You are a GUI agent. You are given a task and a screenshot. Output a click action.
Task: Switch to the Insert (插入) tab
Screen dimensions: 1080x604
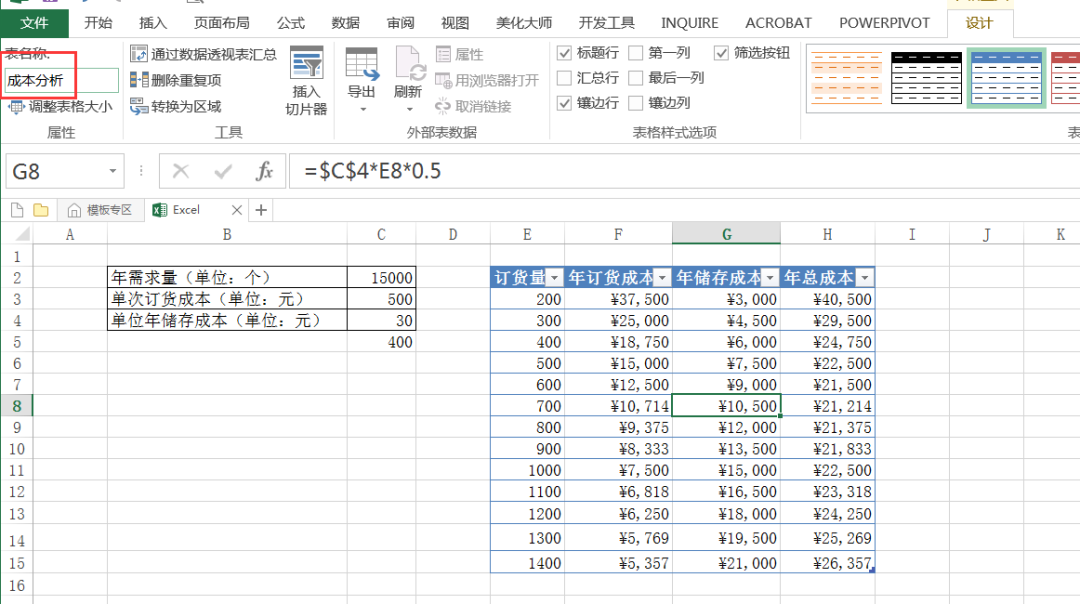pos(153,23)
